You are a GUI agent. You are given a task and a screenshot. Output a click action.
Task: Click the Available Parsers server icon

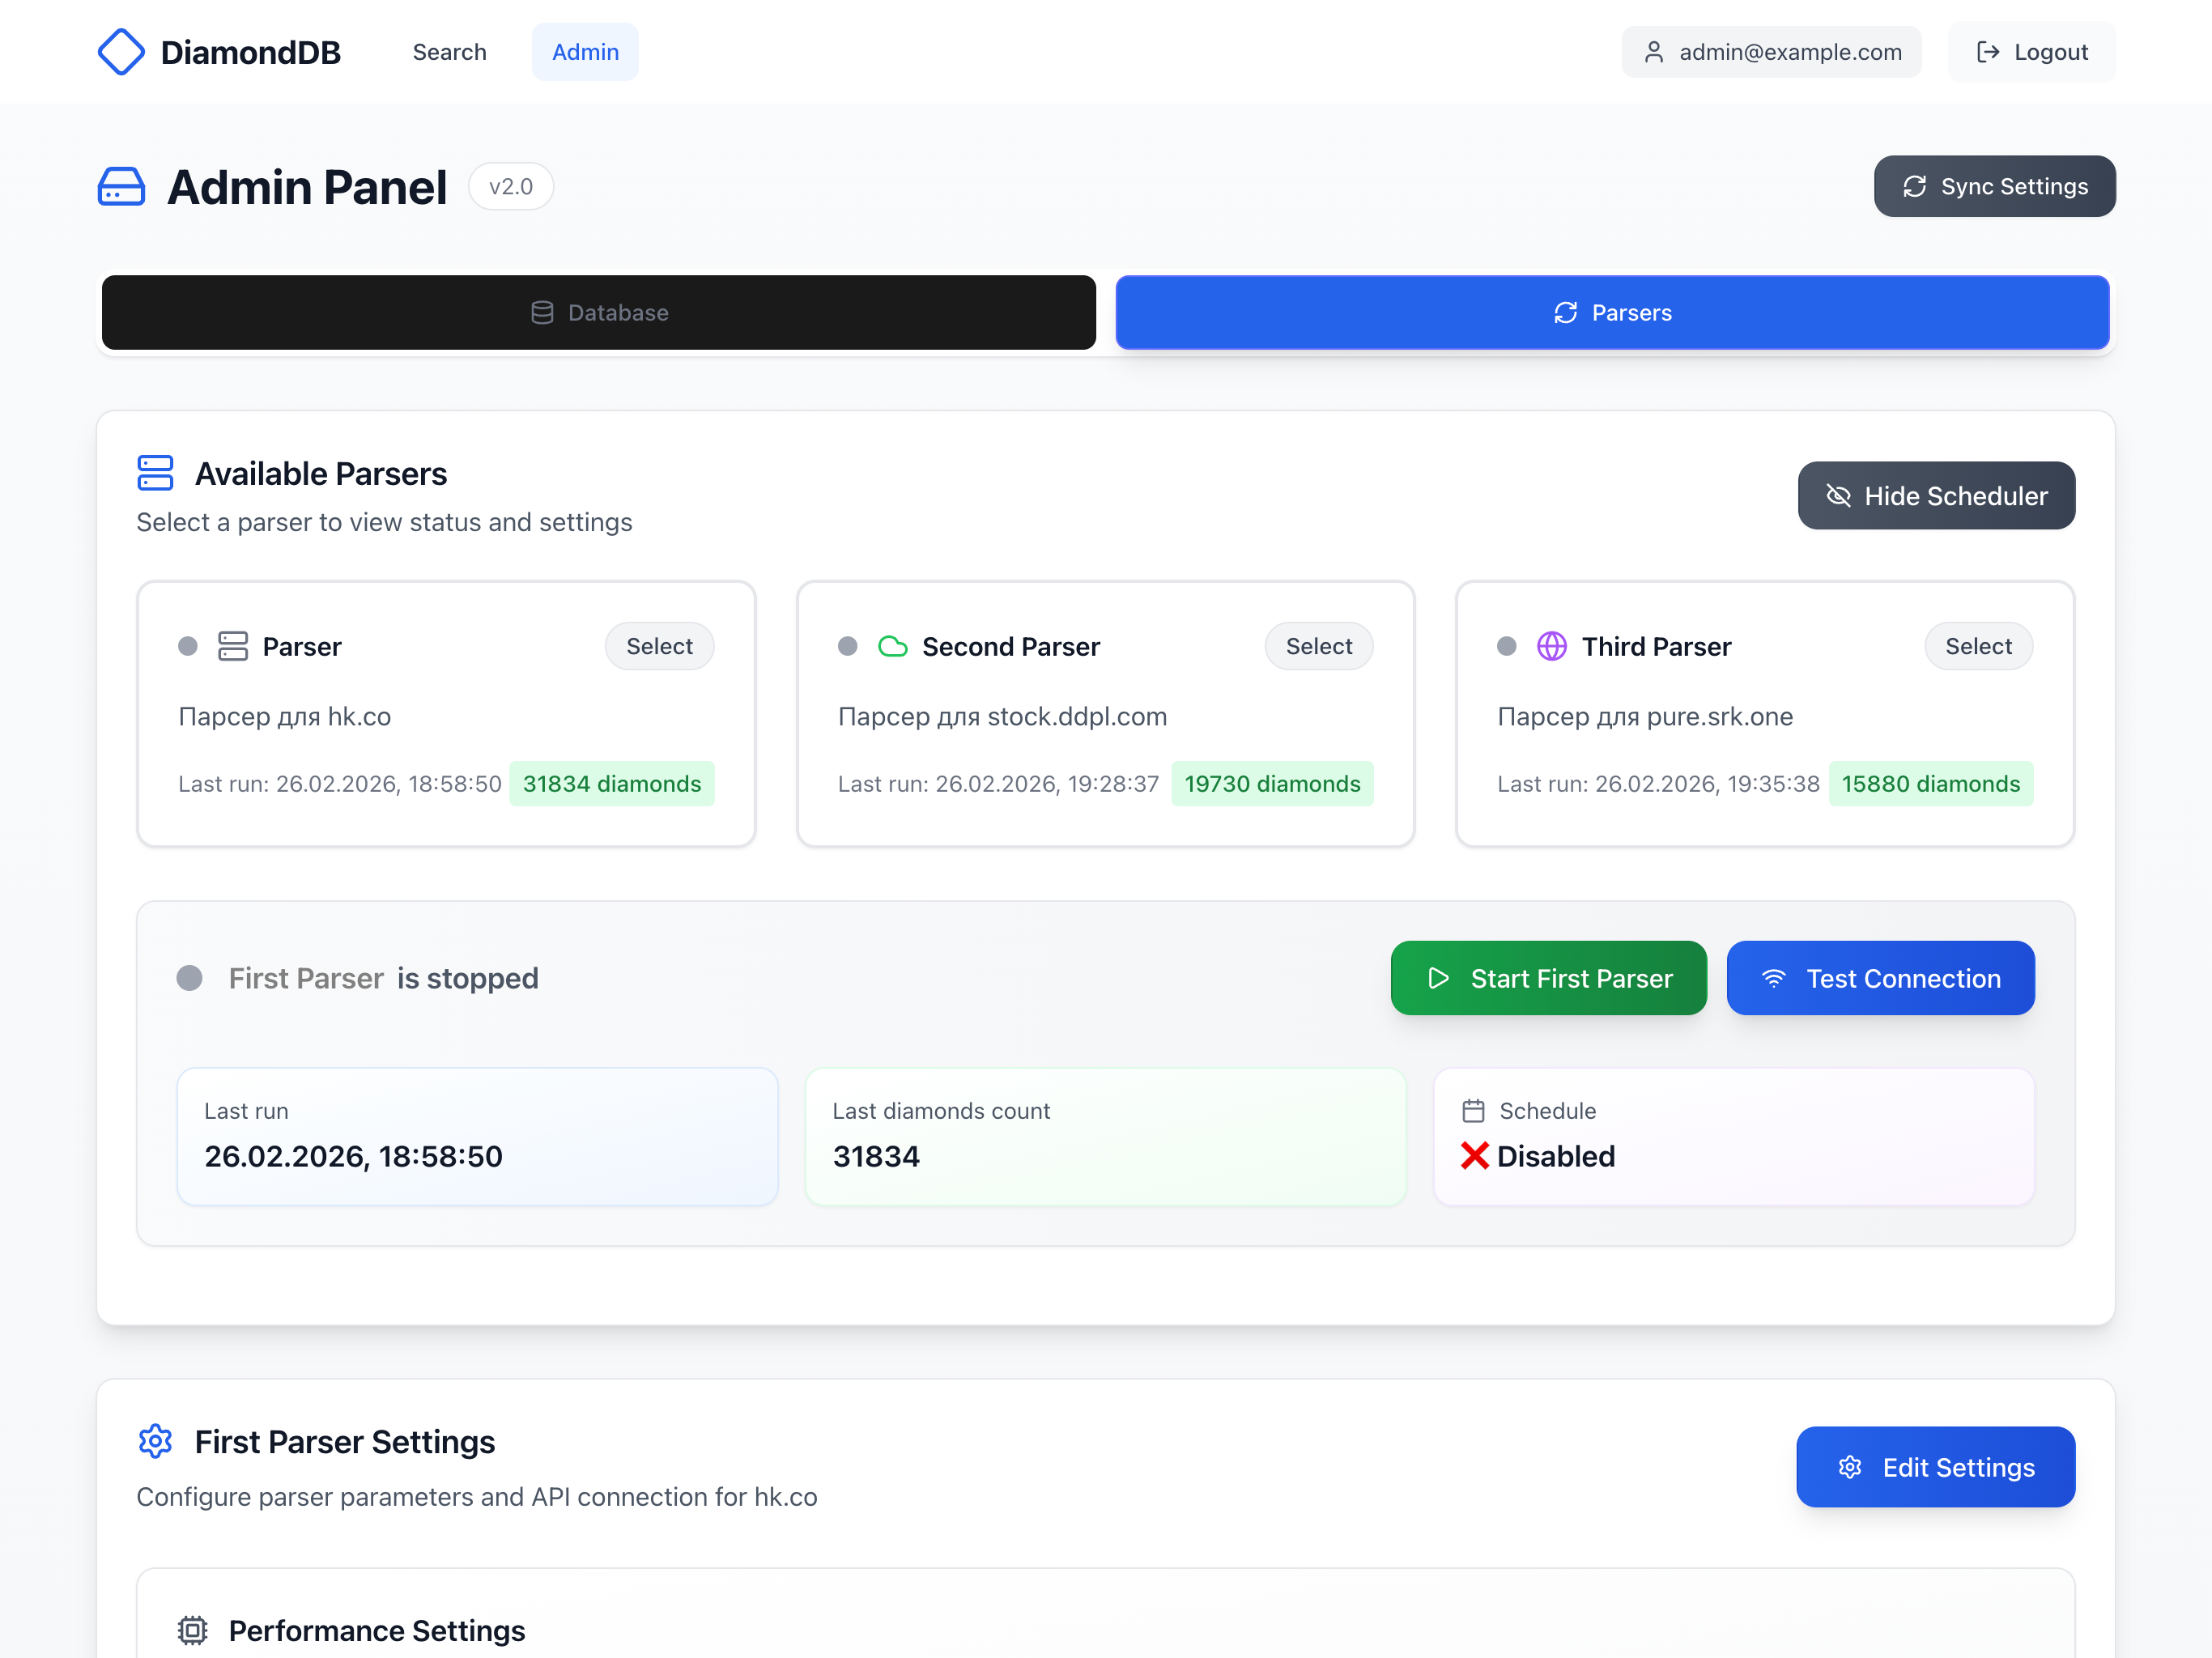(x=155, y=473)
